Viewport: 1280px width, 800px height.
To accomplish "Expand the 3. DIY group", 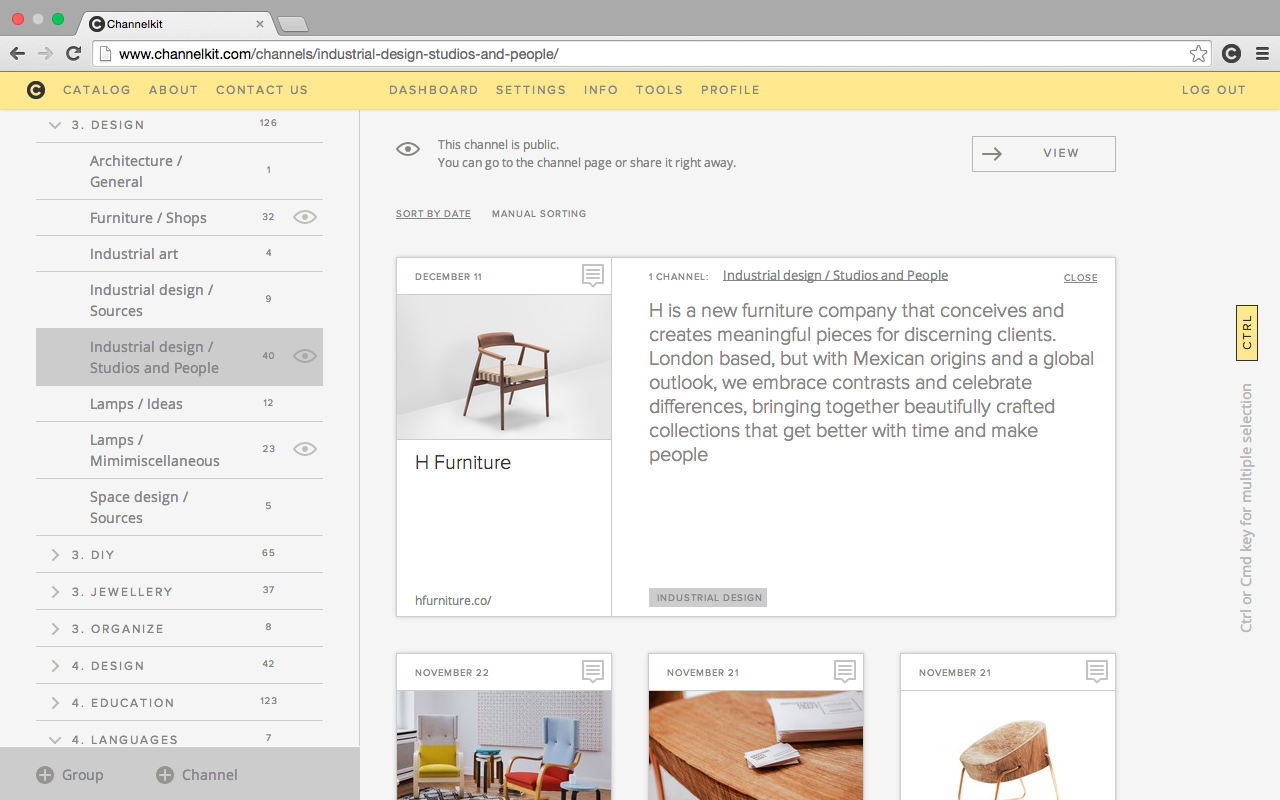I will point(55,555).
